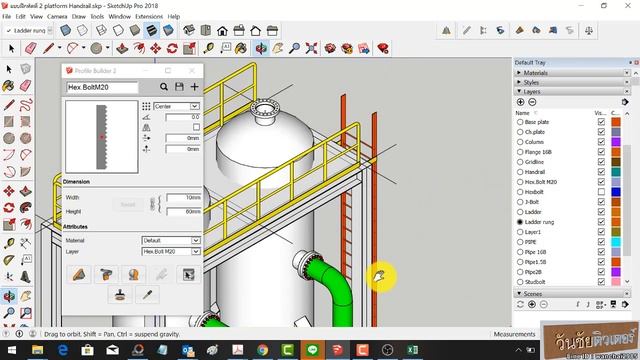Open the Ladder rung layer toolbar dropdown
This screenshot has height=360, width=640.
(50, 31)
